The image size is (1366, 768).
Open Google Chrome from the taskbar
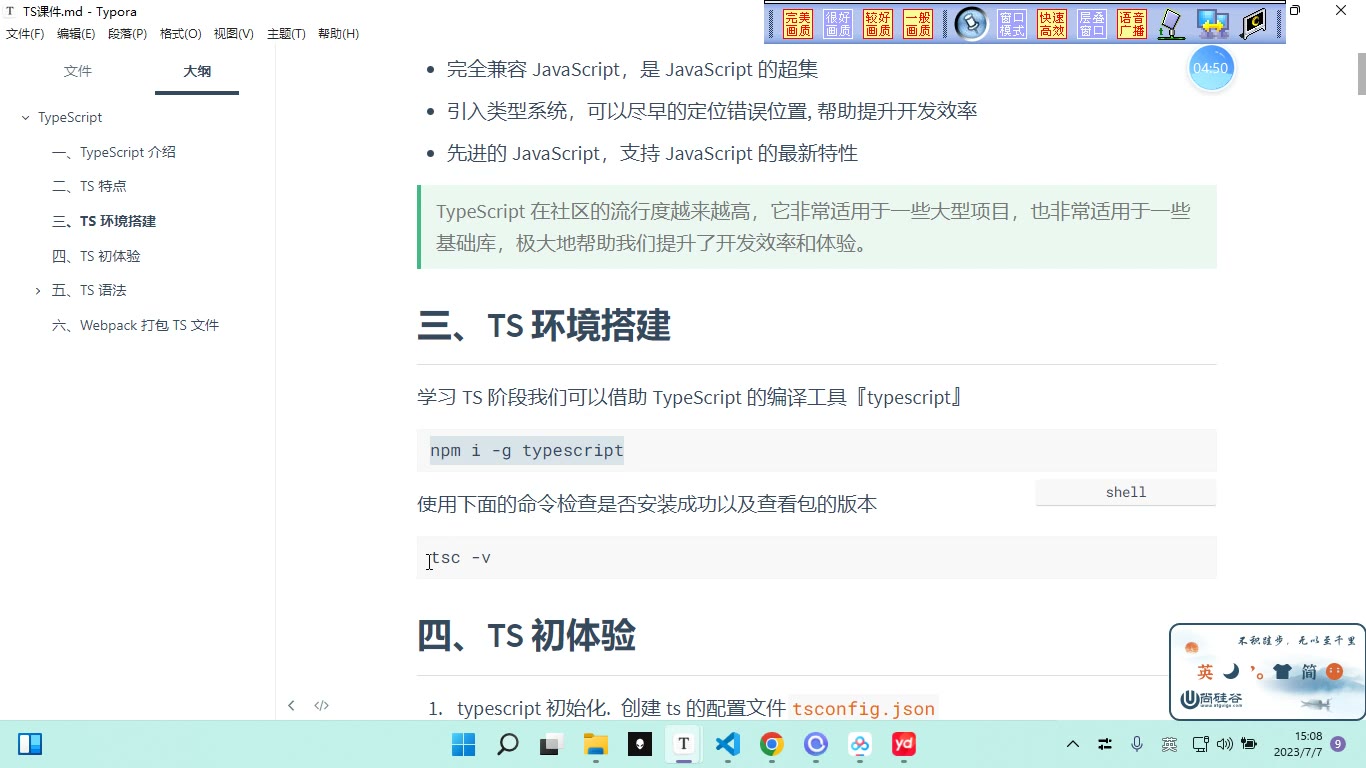[771, 744]
